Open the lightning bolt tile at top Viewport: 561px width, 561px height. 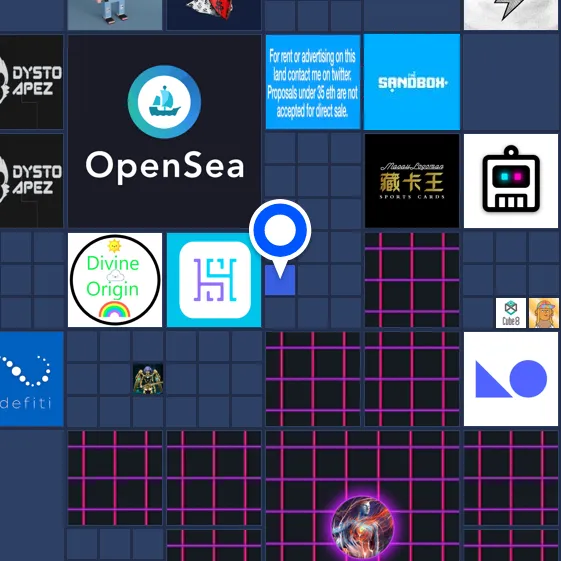click(x=511, y=15)
